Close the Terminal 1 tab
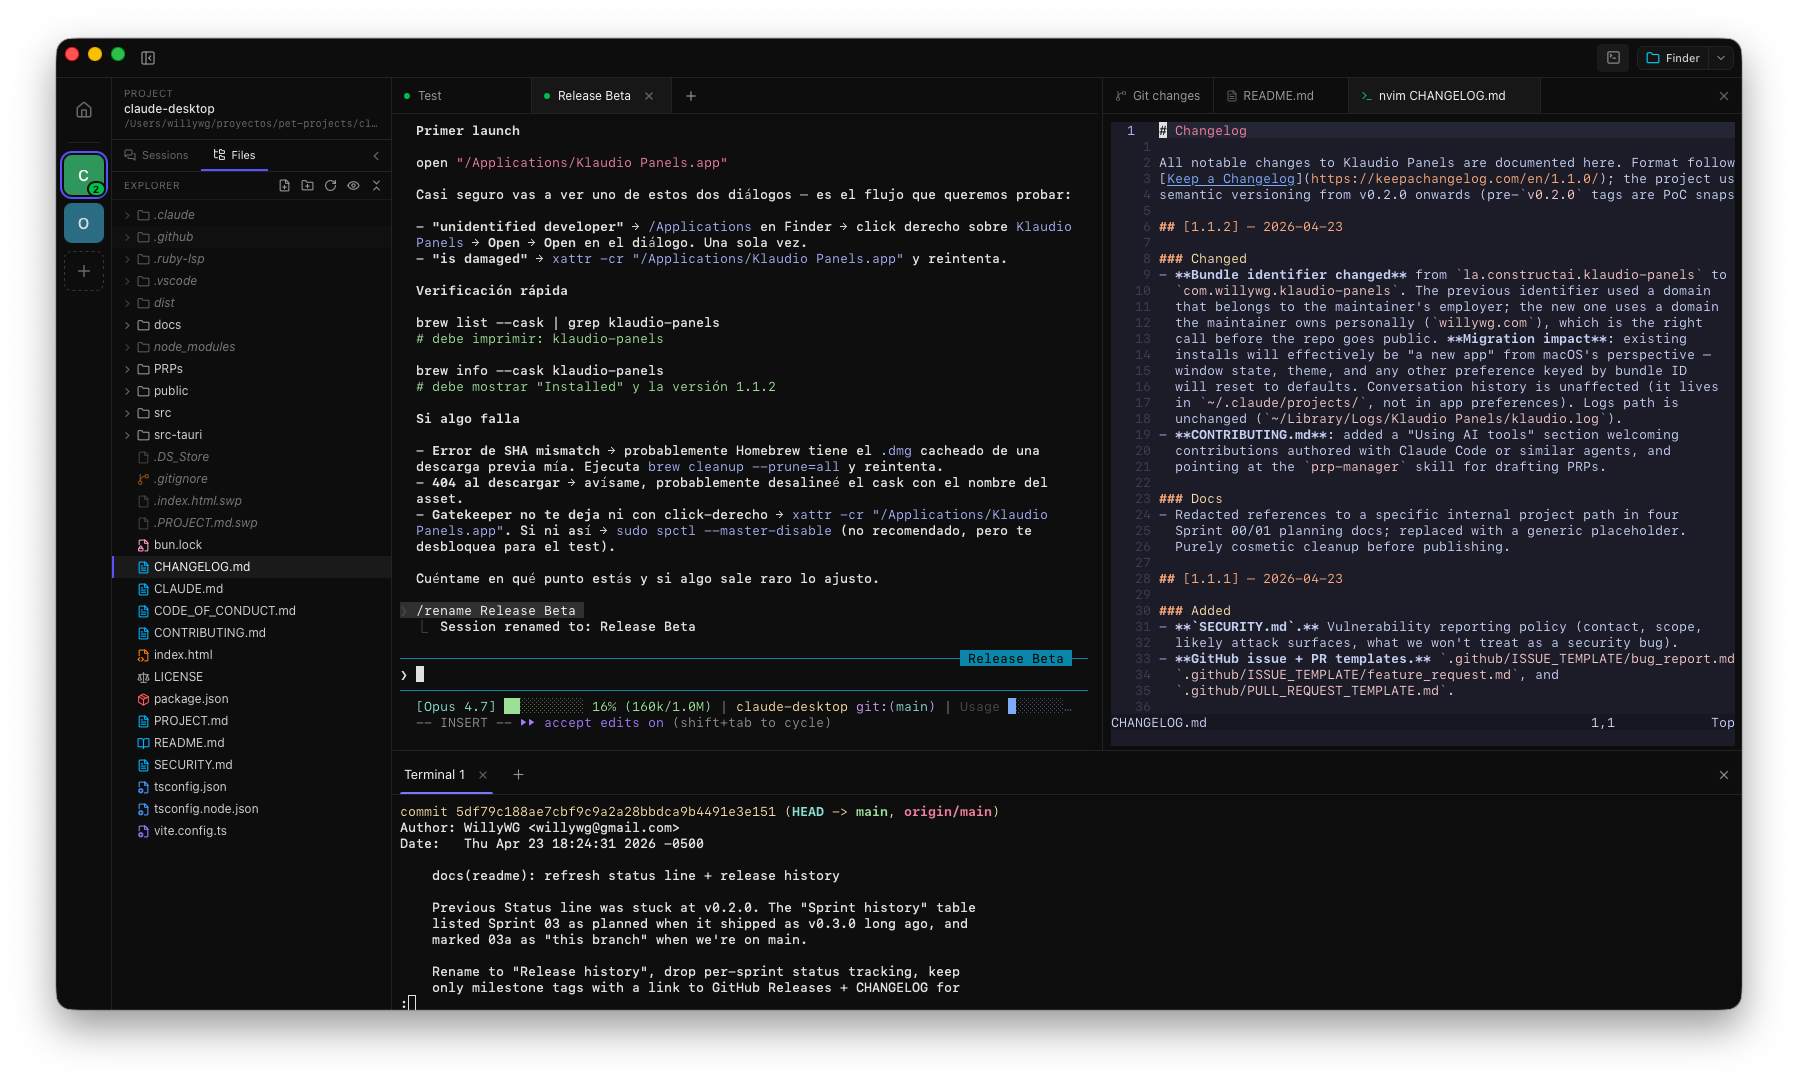Viewport: 1798px width, 1084px height. coord(483,775)
